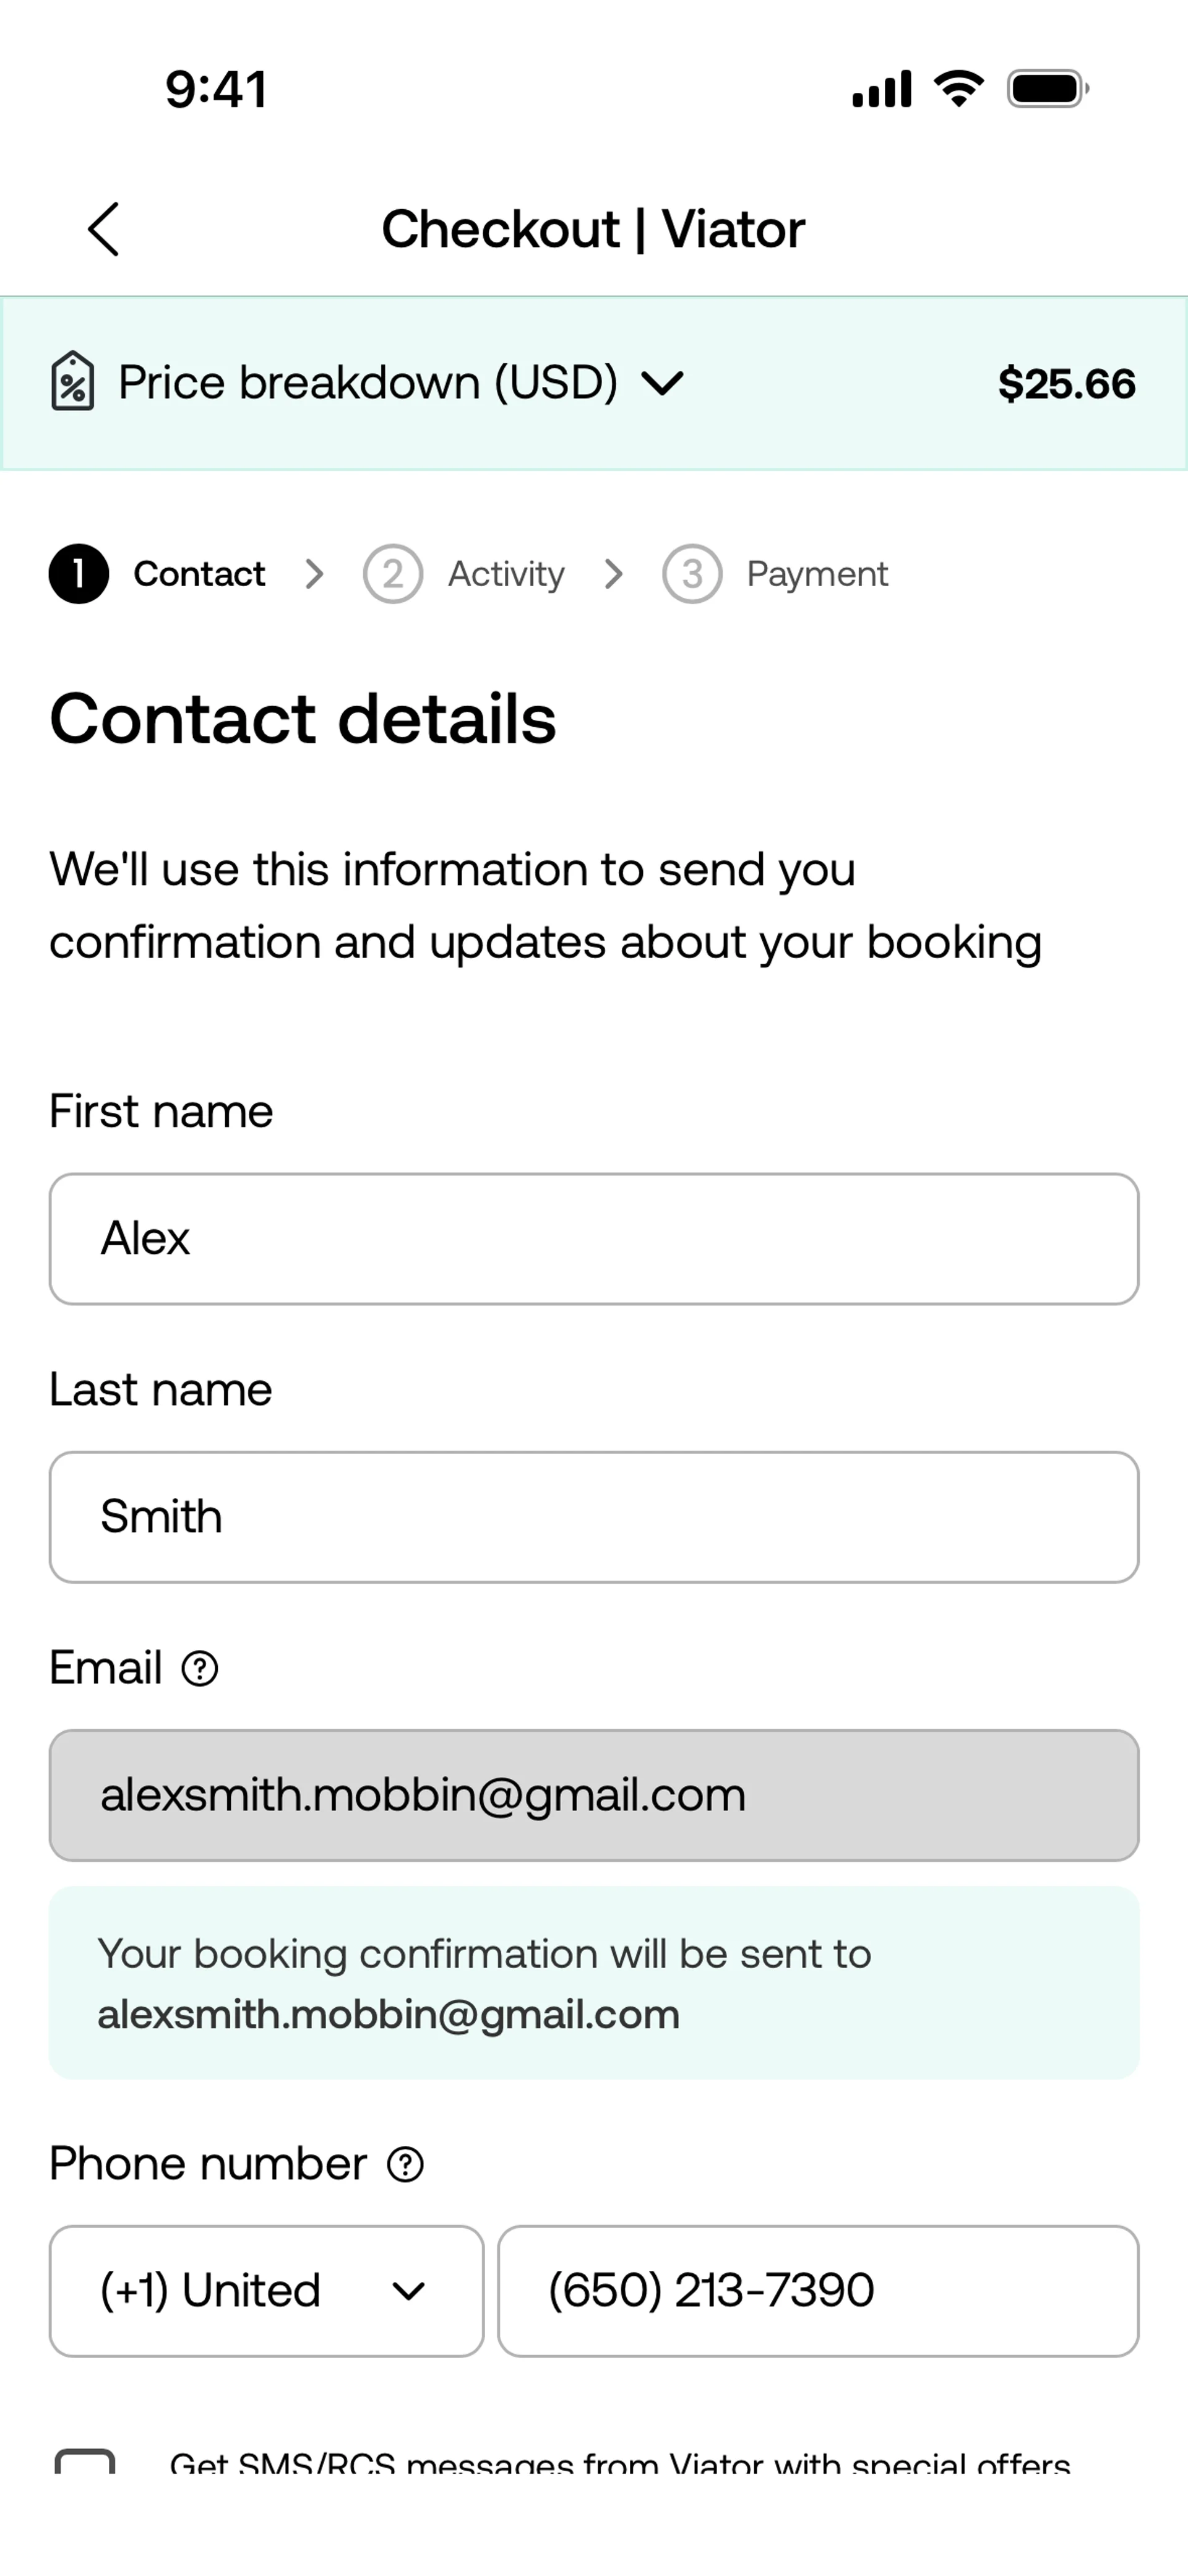Image resolution: width=1188 pixels, height=2576 pixels.
Task: Tap the Wi-Fi status icon
Action: 958,89
